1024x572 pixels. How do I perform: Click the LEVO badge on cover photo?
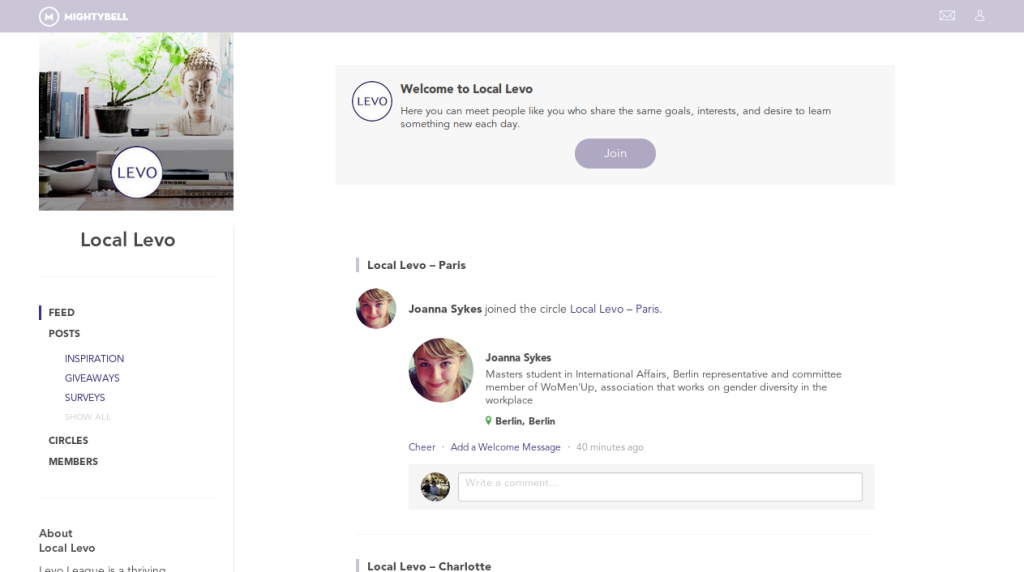[x=136, y=172]
